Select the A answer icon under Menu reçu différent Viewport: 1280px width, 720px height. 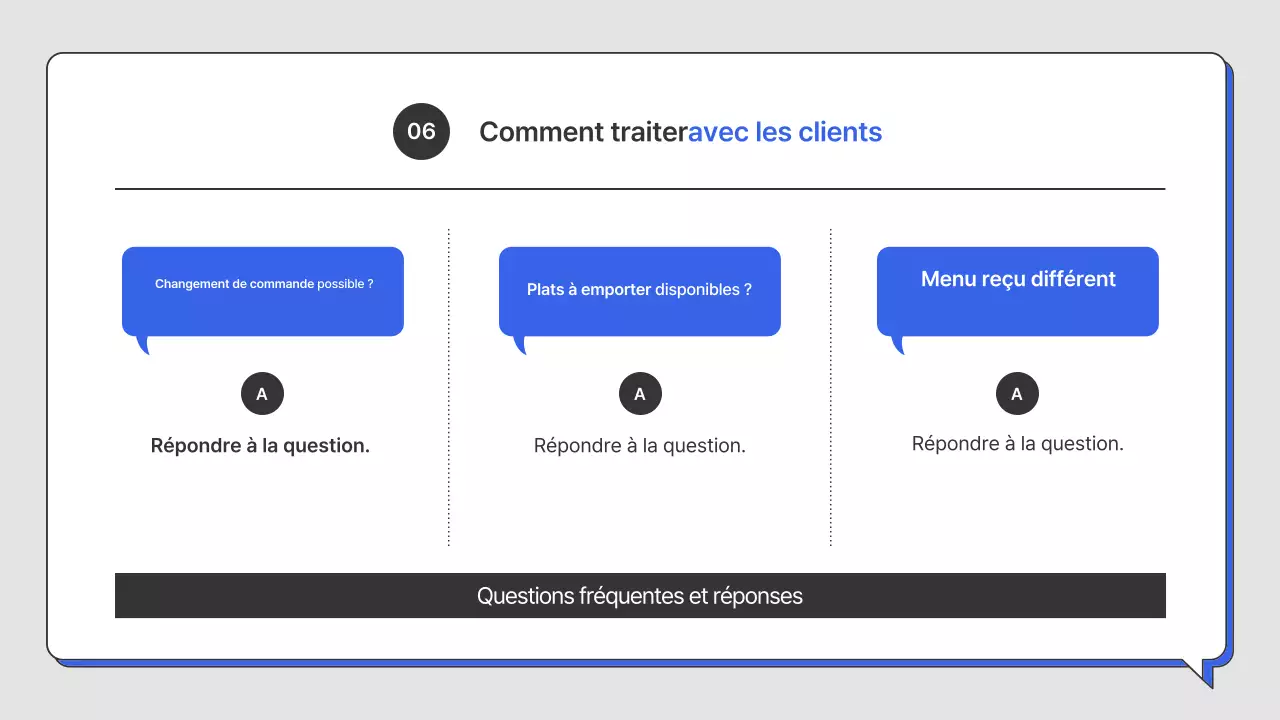(x=1017, y=393)
